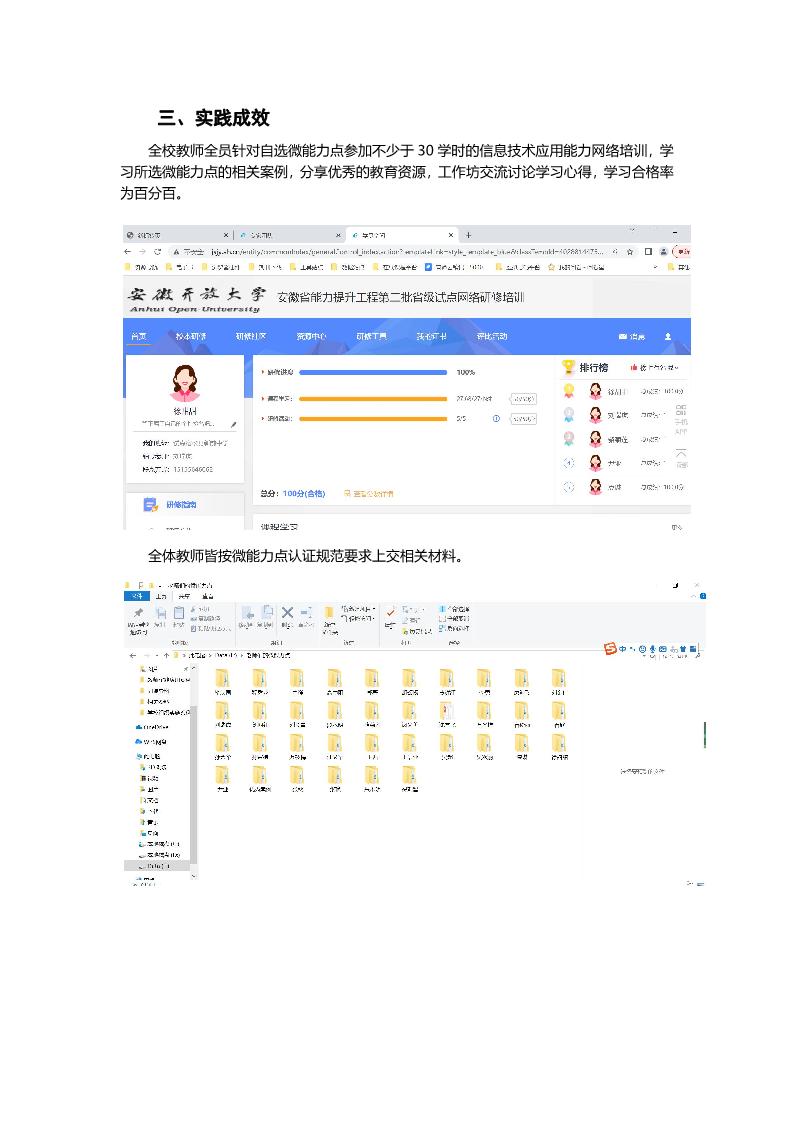The width and height of the screenshot is (794, 1123).
Task: Switch to the second browser tab
Action: pyautogui.click(x=290, y=235)
